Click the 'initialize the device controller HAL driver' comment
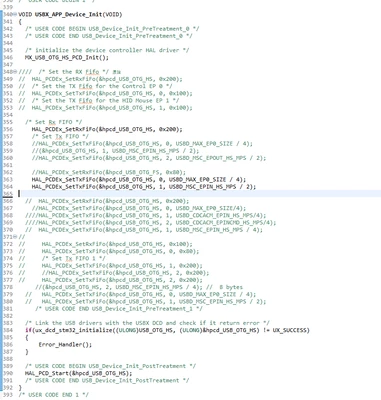 tap(107, 50)
